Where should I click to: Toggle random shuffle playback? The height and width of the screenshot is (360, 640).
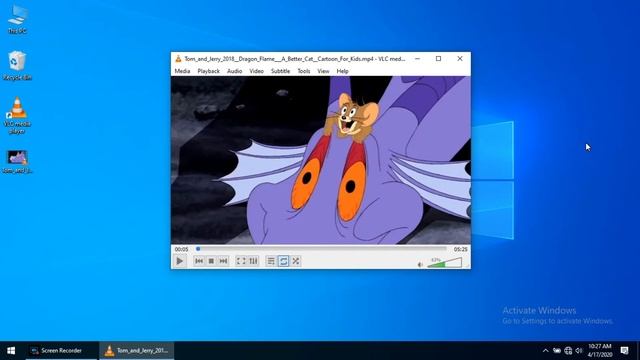(x=296, y=261)
